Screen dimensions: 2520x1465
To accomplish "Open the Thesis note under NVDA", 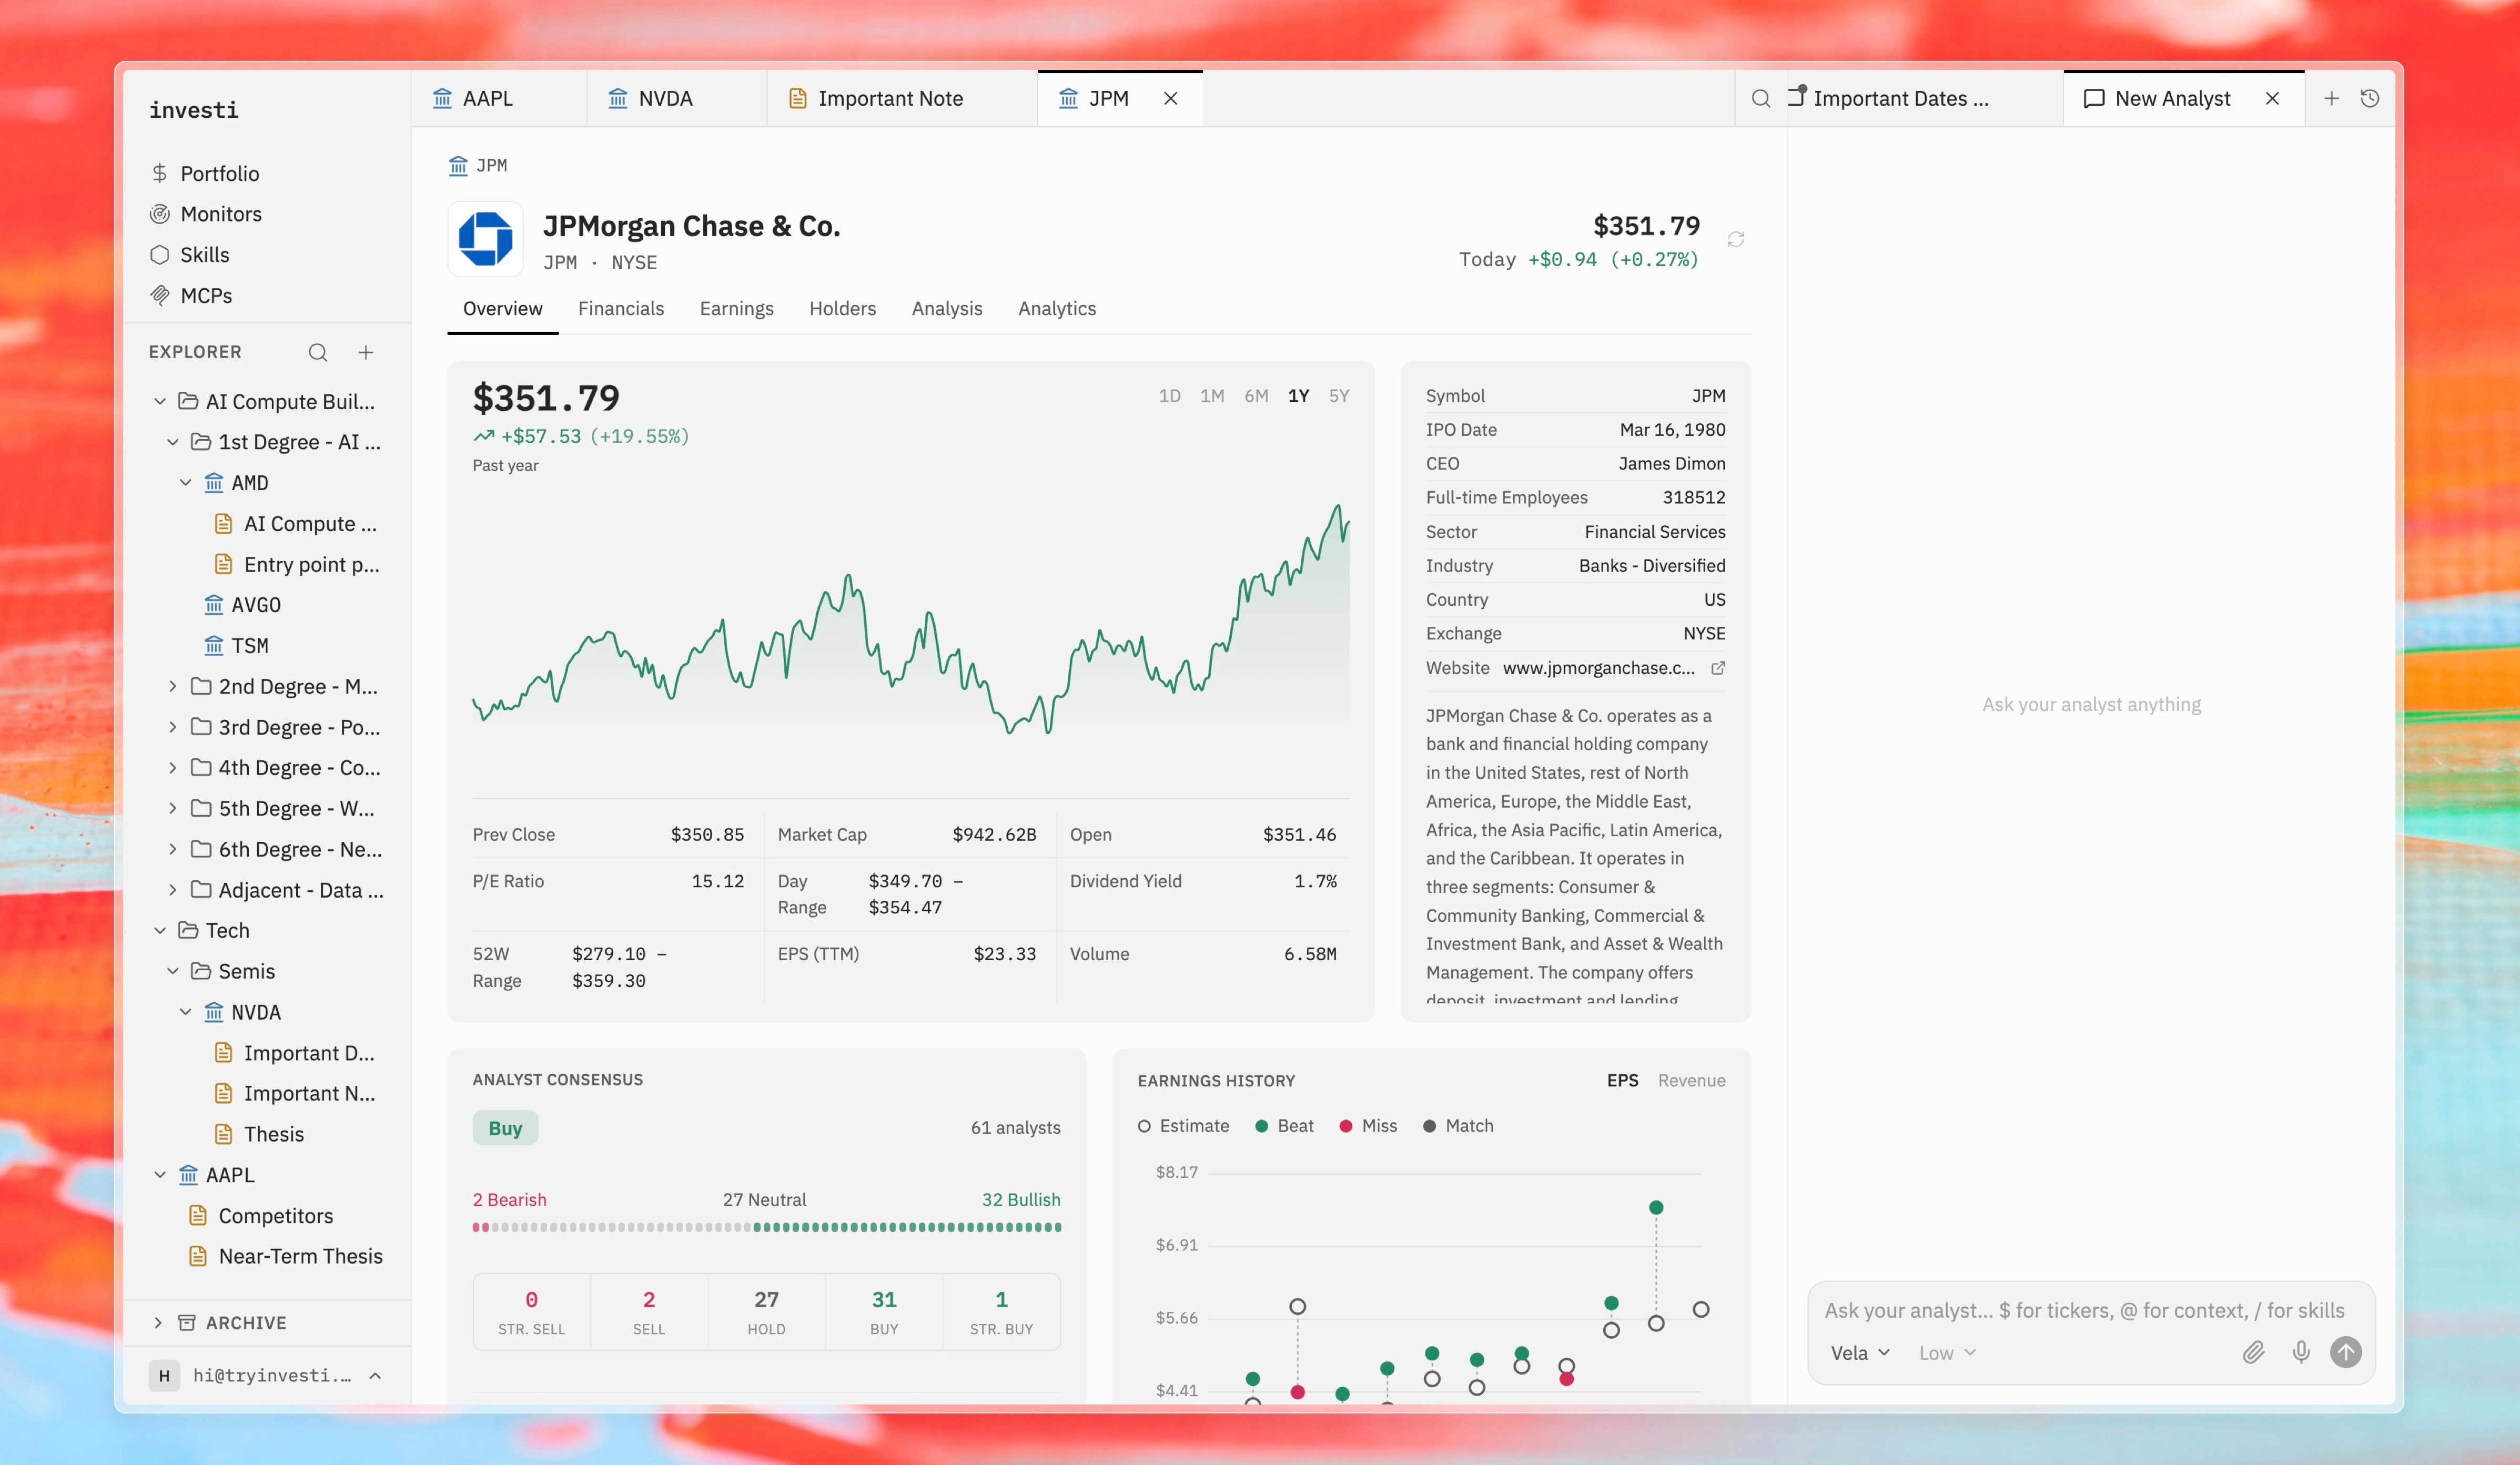I will coord(274,1134).
